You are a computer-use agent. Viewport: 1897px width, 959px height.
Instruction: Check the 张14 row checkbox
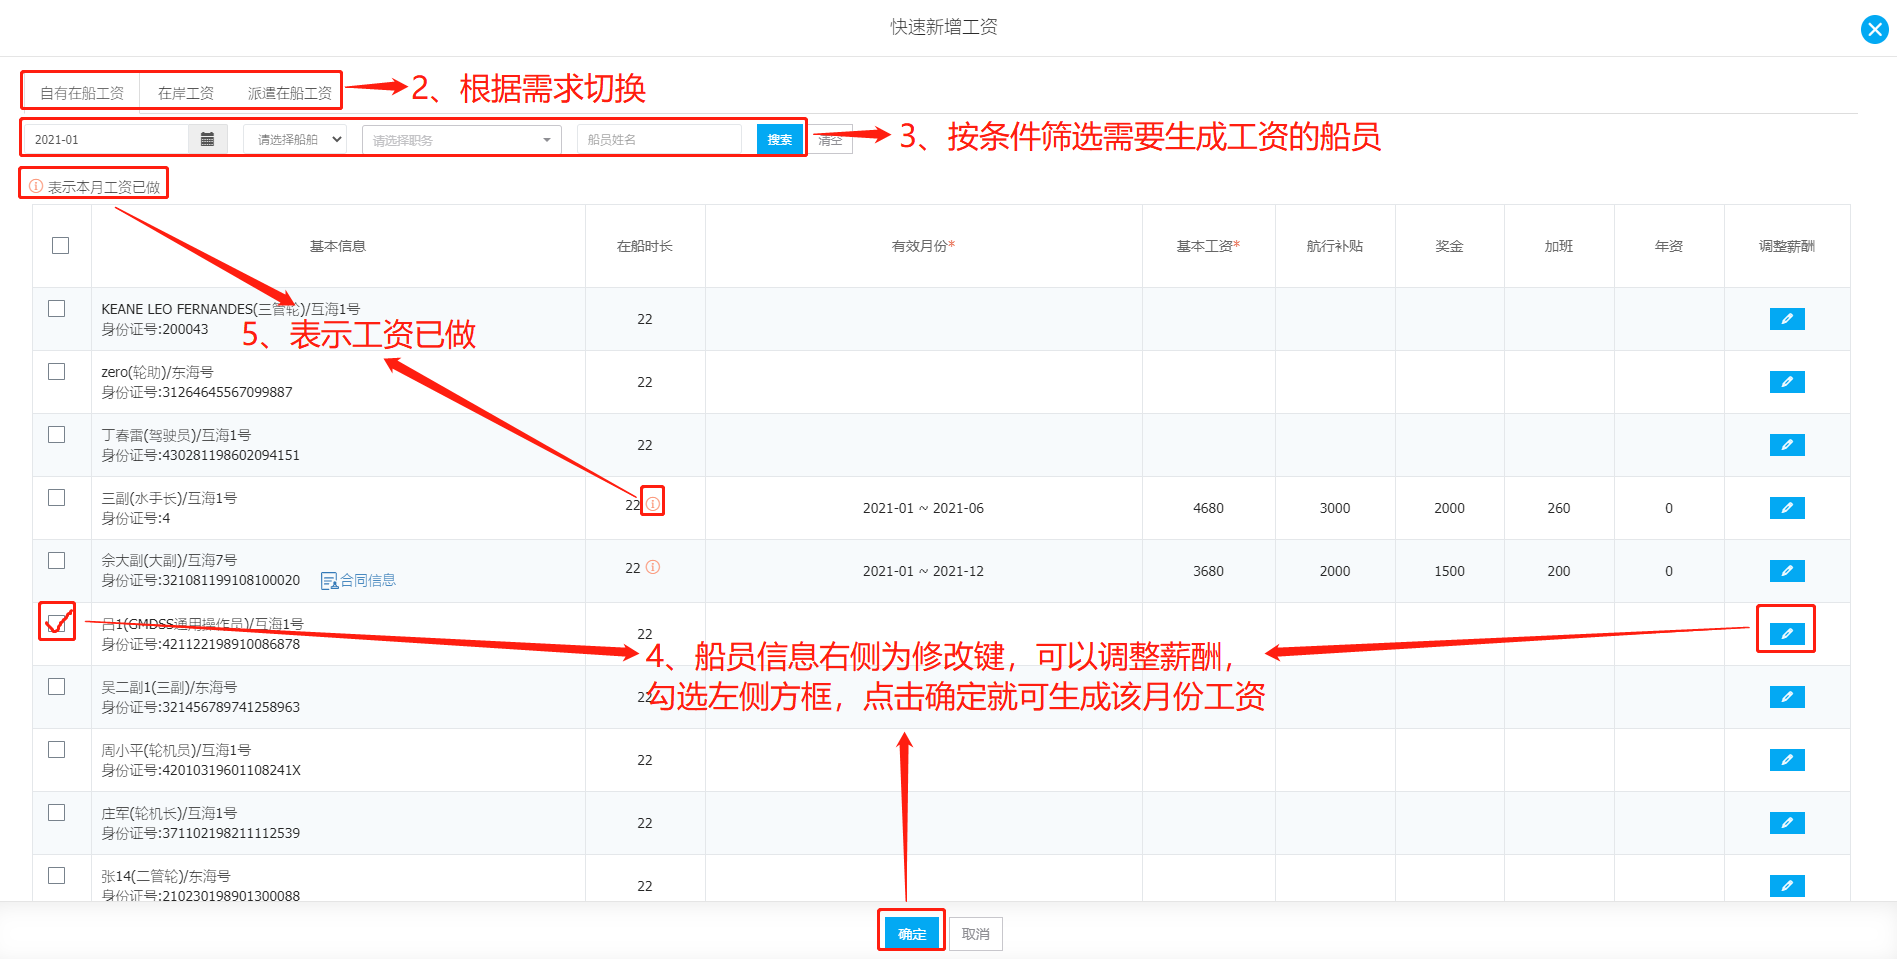57,876
